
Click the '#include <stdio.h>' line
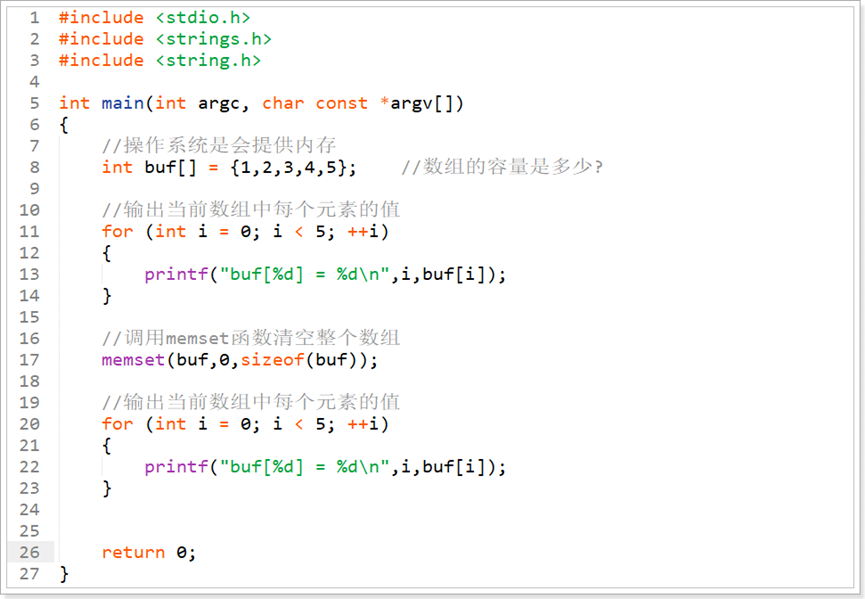click(x=154, y=18)
